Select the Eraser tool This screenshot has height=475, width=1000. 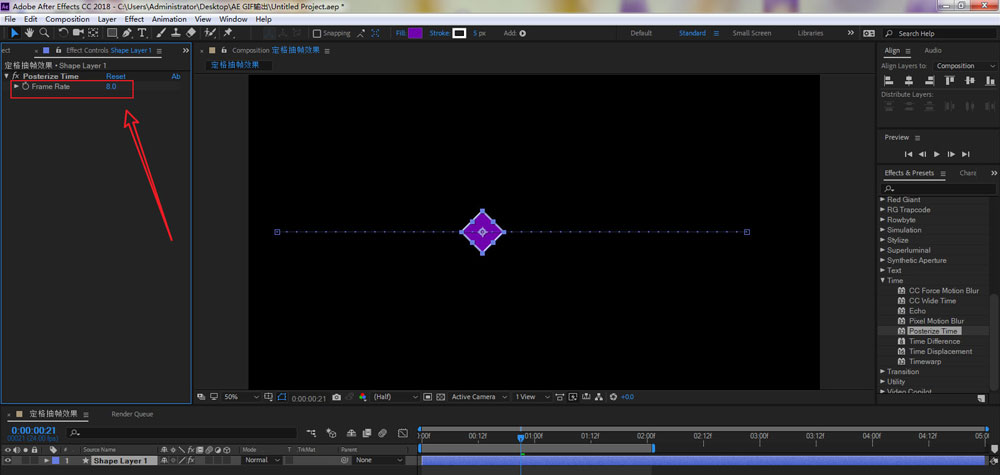(x=191, y=33)
